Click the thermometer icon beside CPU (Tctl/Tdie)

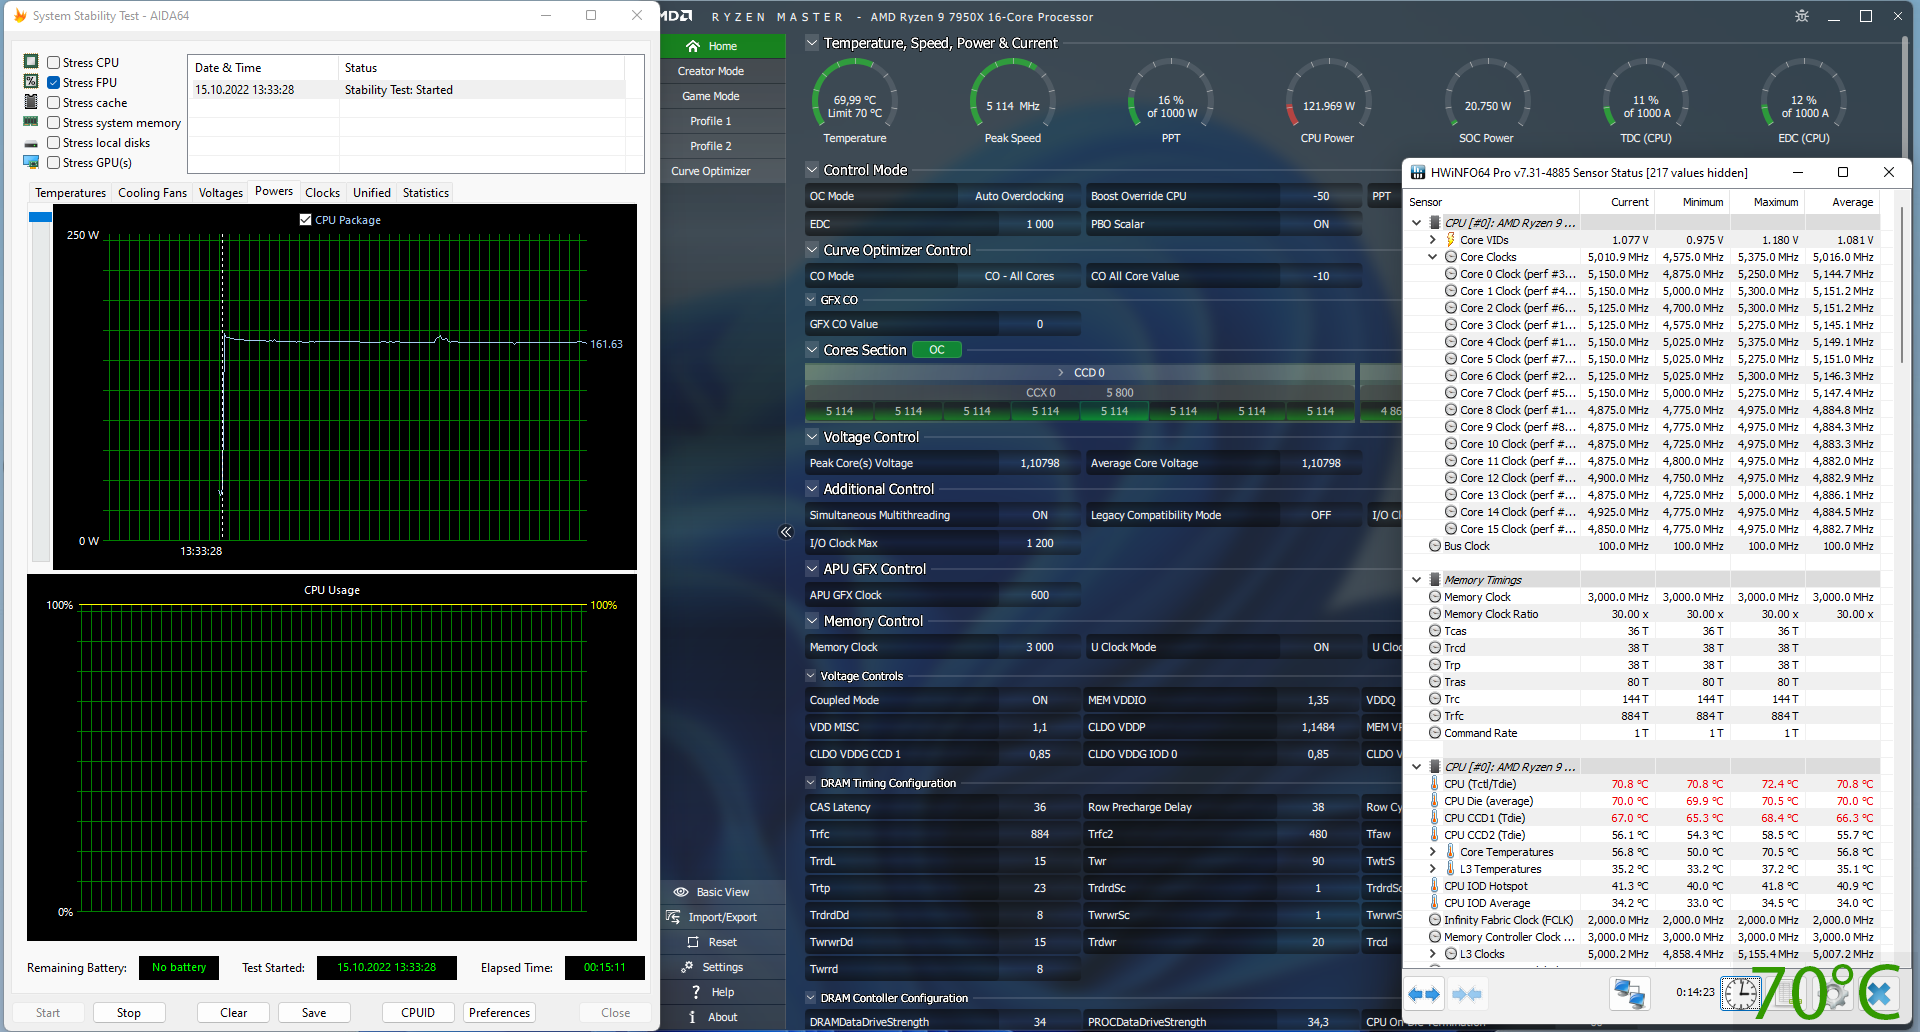click(1435, 784)
